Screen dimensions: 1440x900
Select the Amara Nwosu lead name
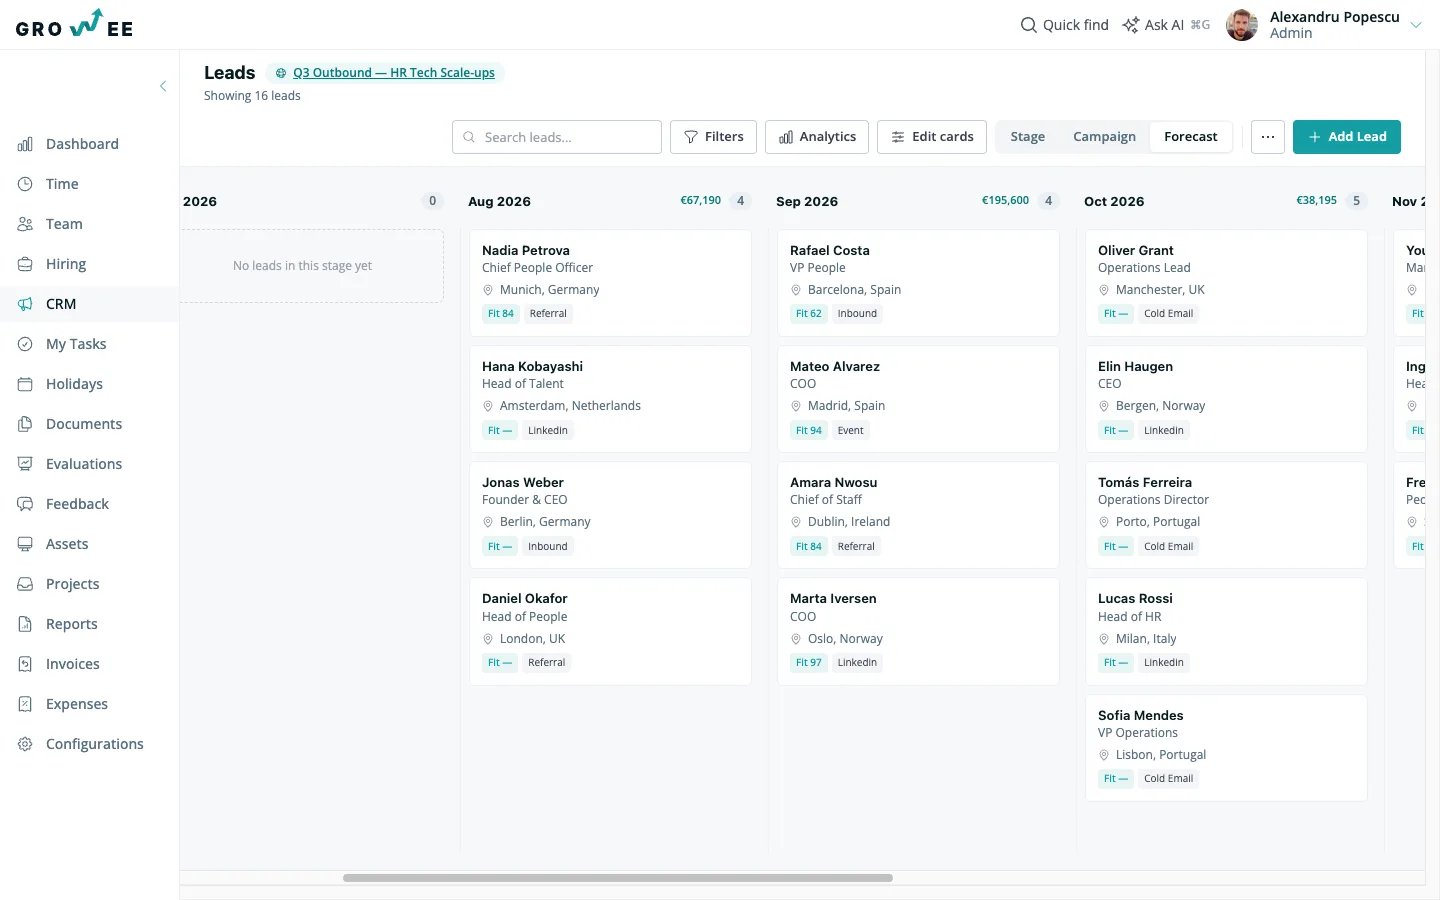point(833,483)
